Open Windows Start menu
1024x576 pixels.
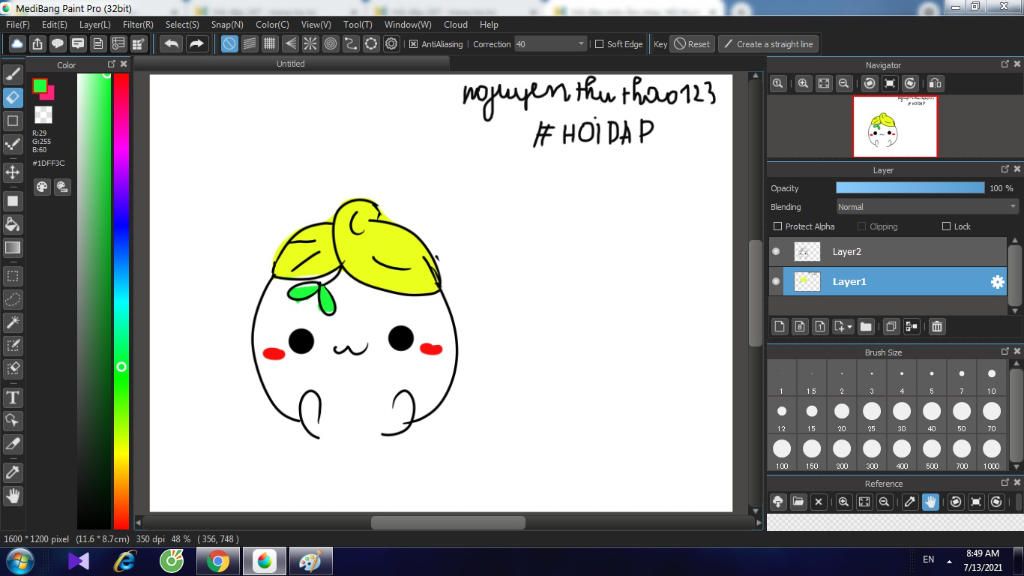click(20, 561)
